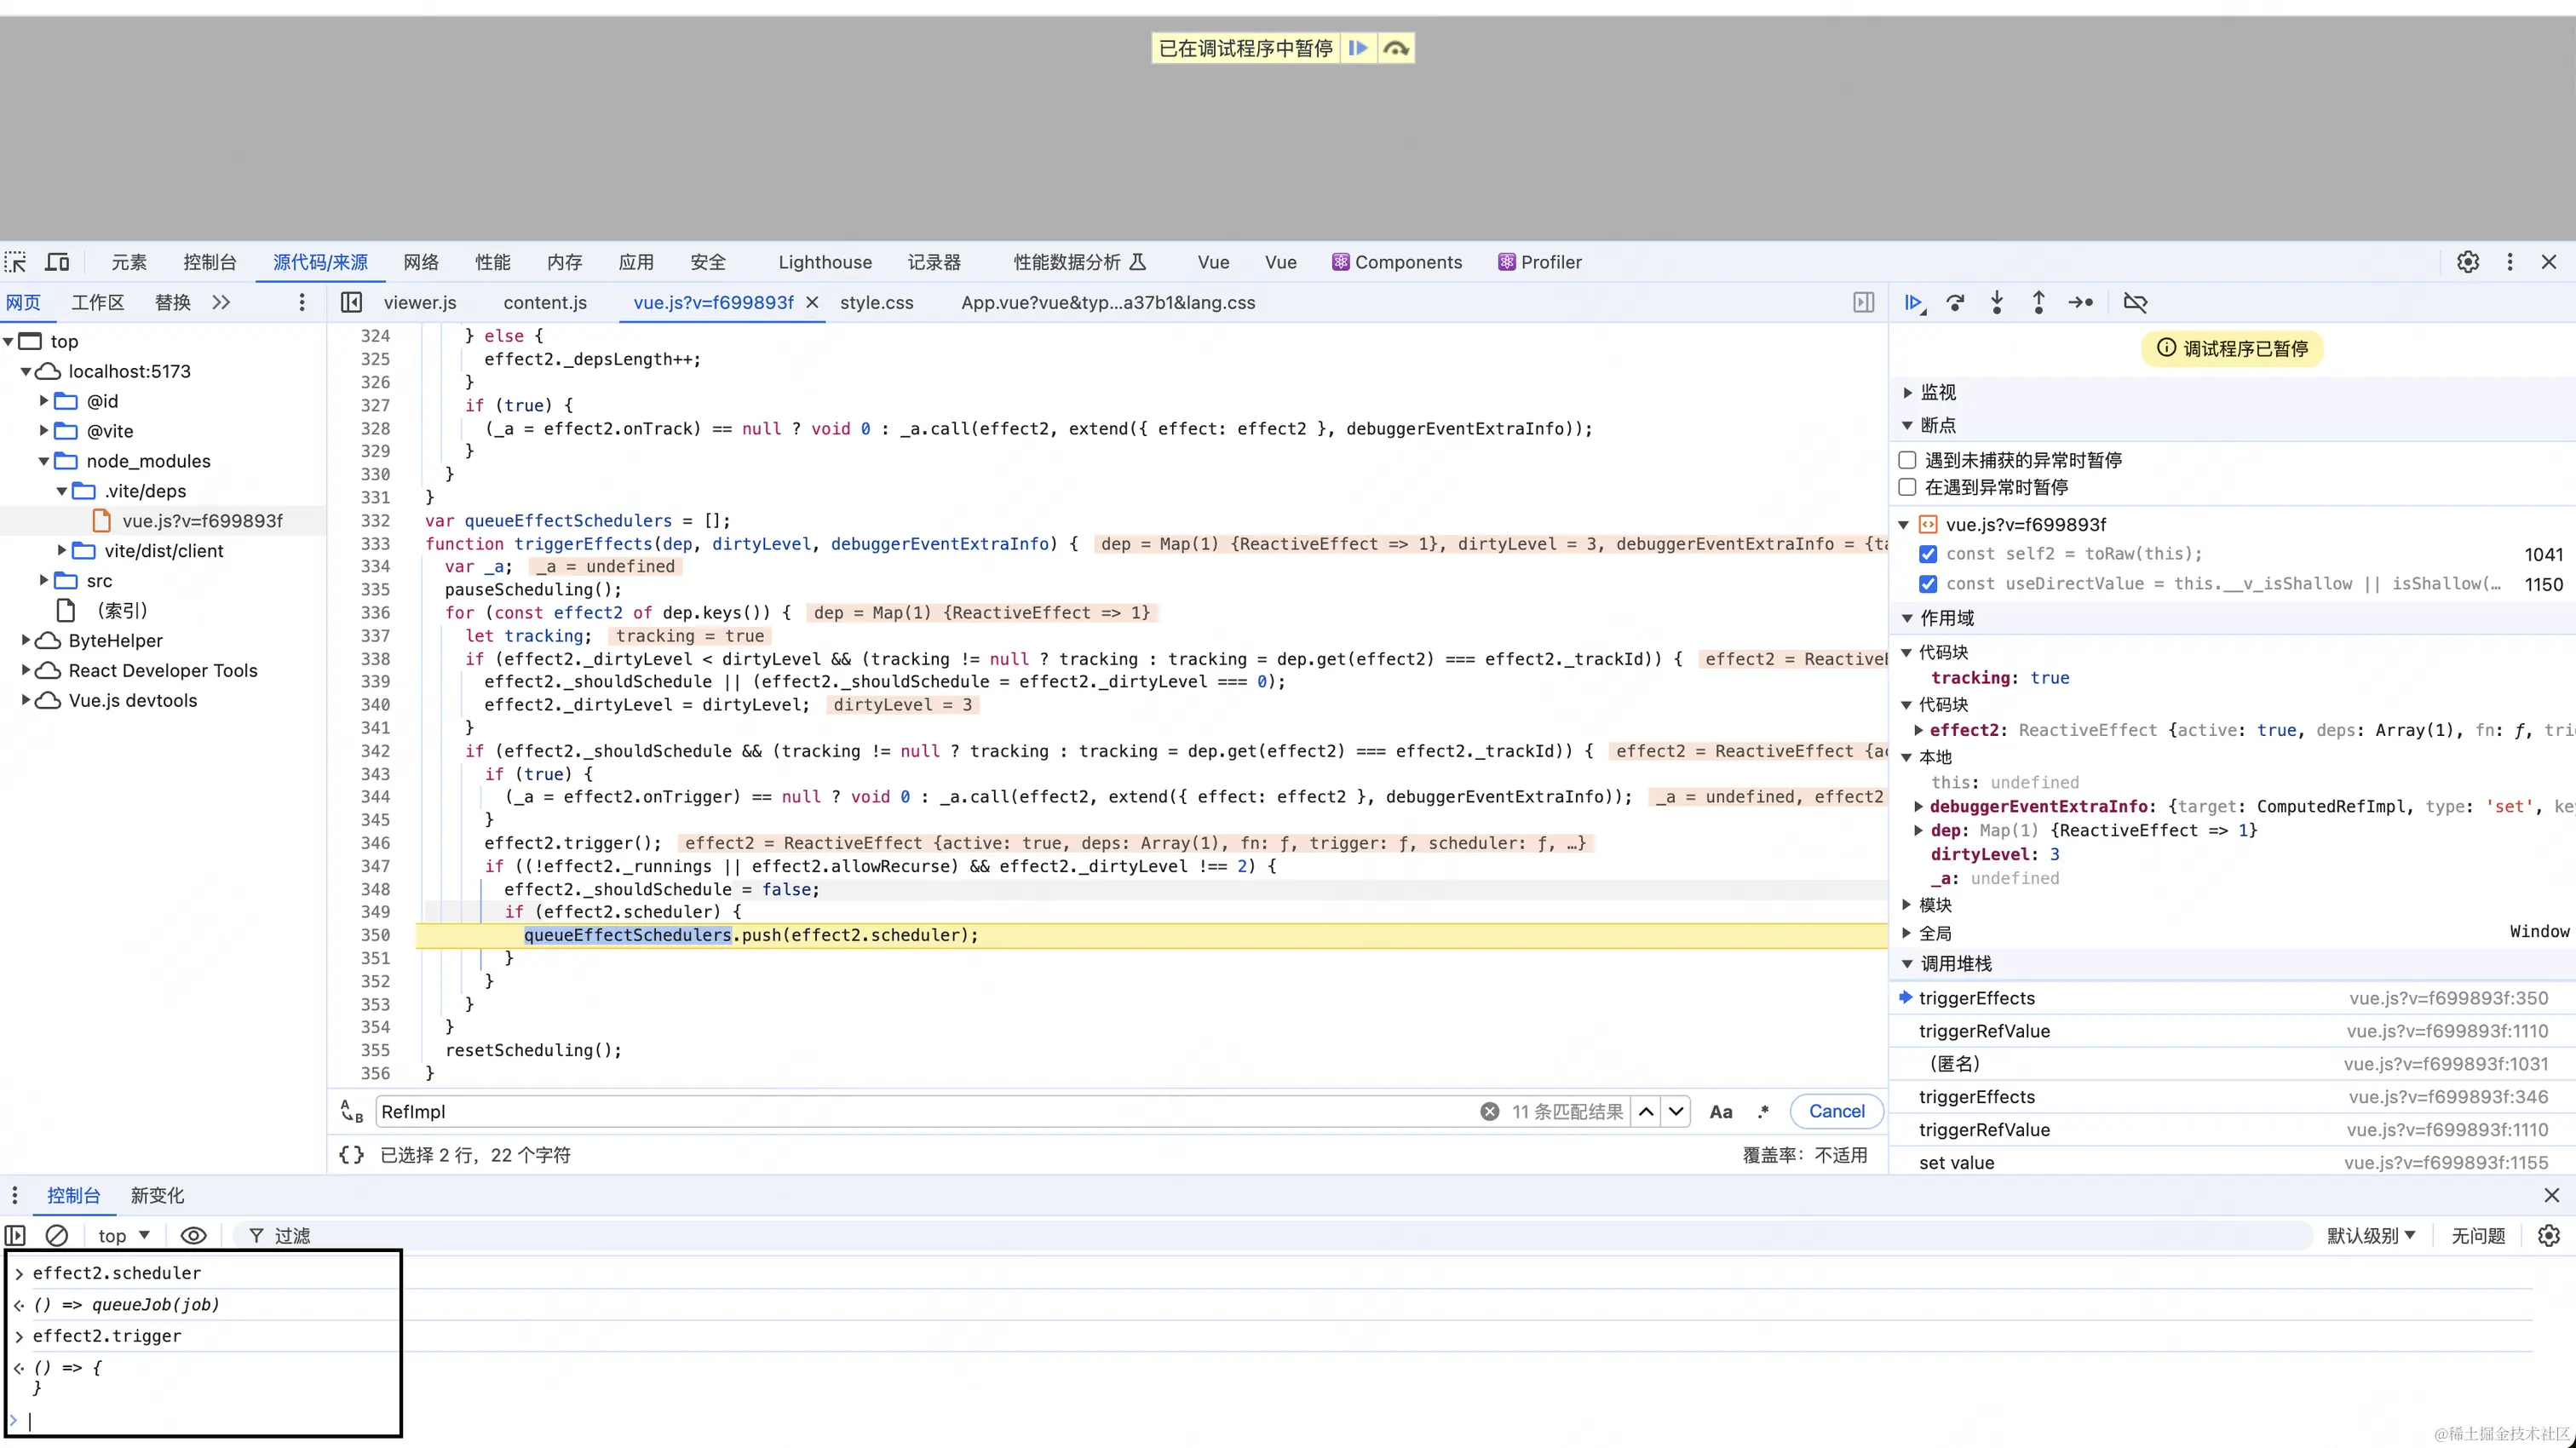2576x1448 pixels.
Task: Clear the console output
Action: (x=57, y=1236)
